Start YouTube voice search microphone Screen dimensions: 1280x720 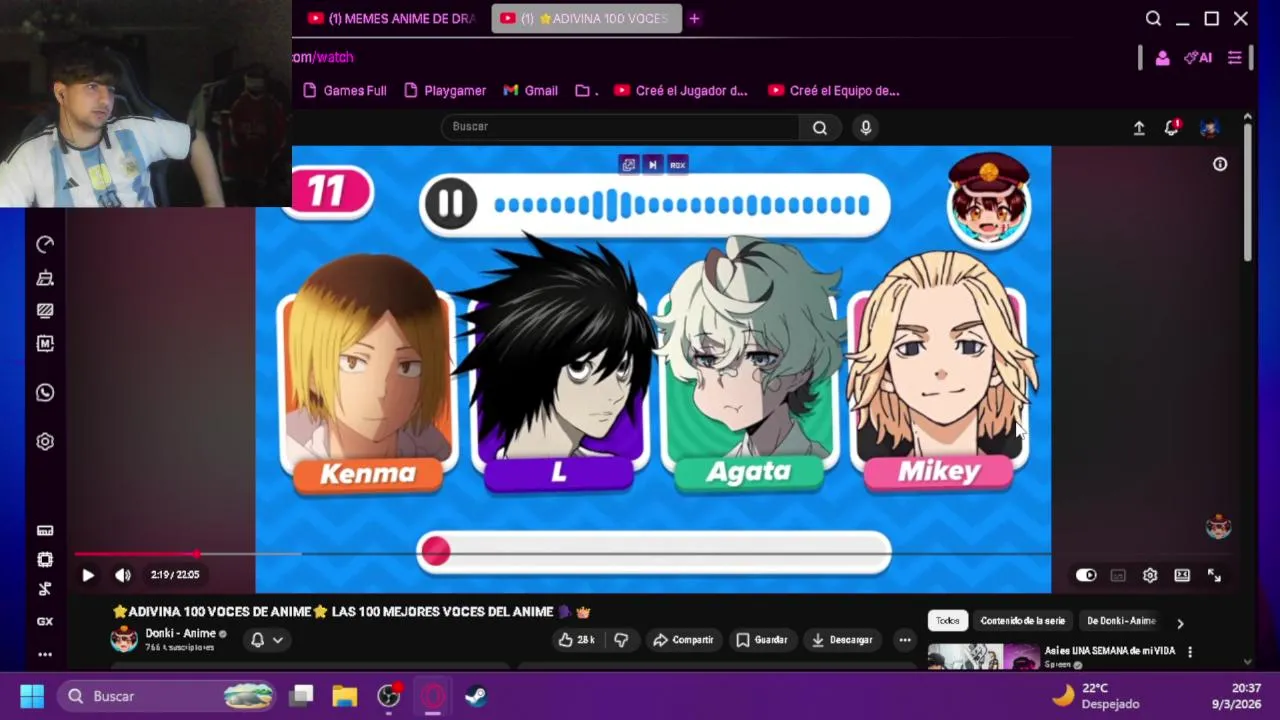tap(866, 127)
